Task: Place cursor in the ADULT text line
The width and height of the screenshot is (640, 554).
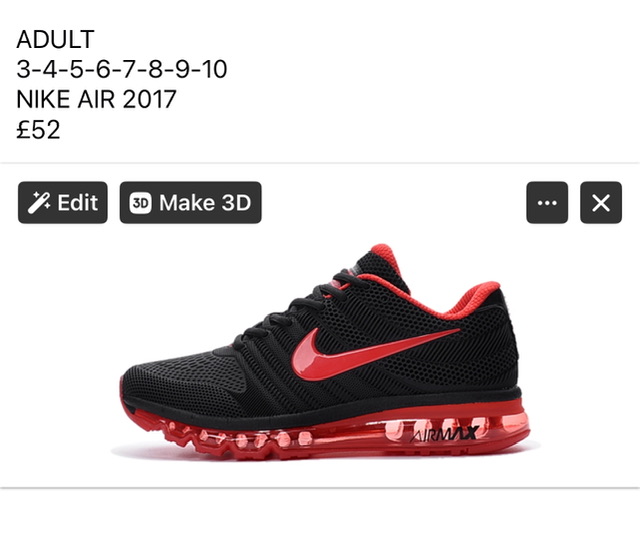Action: (56, 39)
